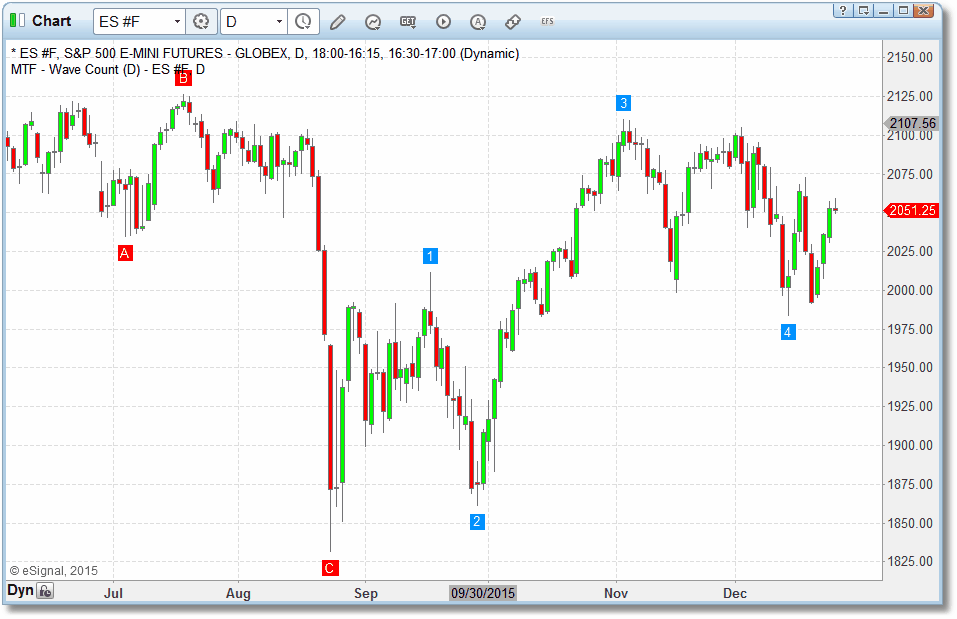Click the Nov time axis label
Viewport: 957px width, 619px height.
coord(616,593)
